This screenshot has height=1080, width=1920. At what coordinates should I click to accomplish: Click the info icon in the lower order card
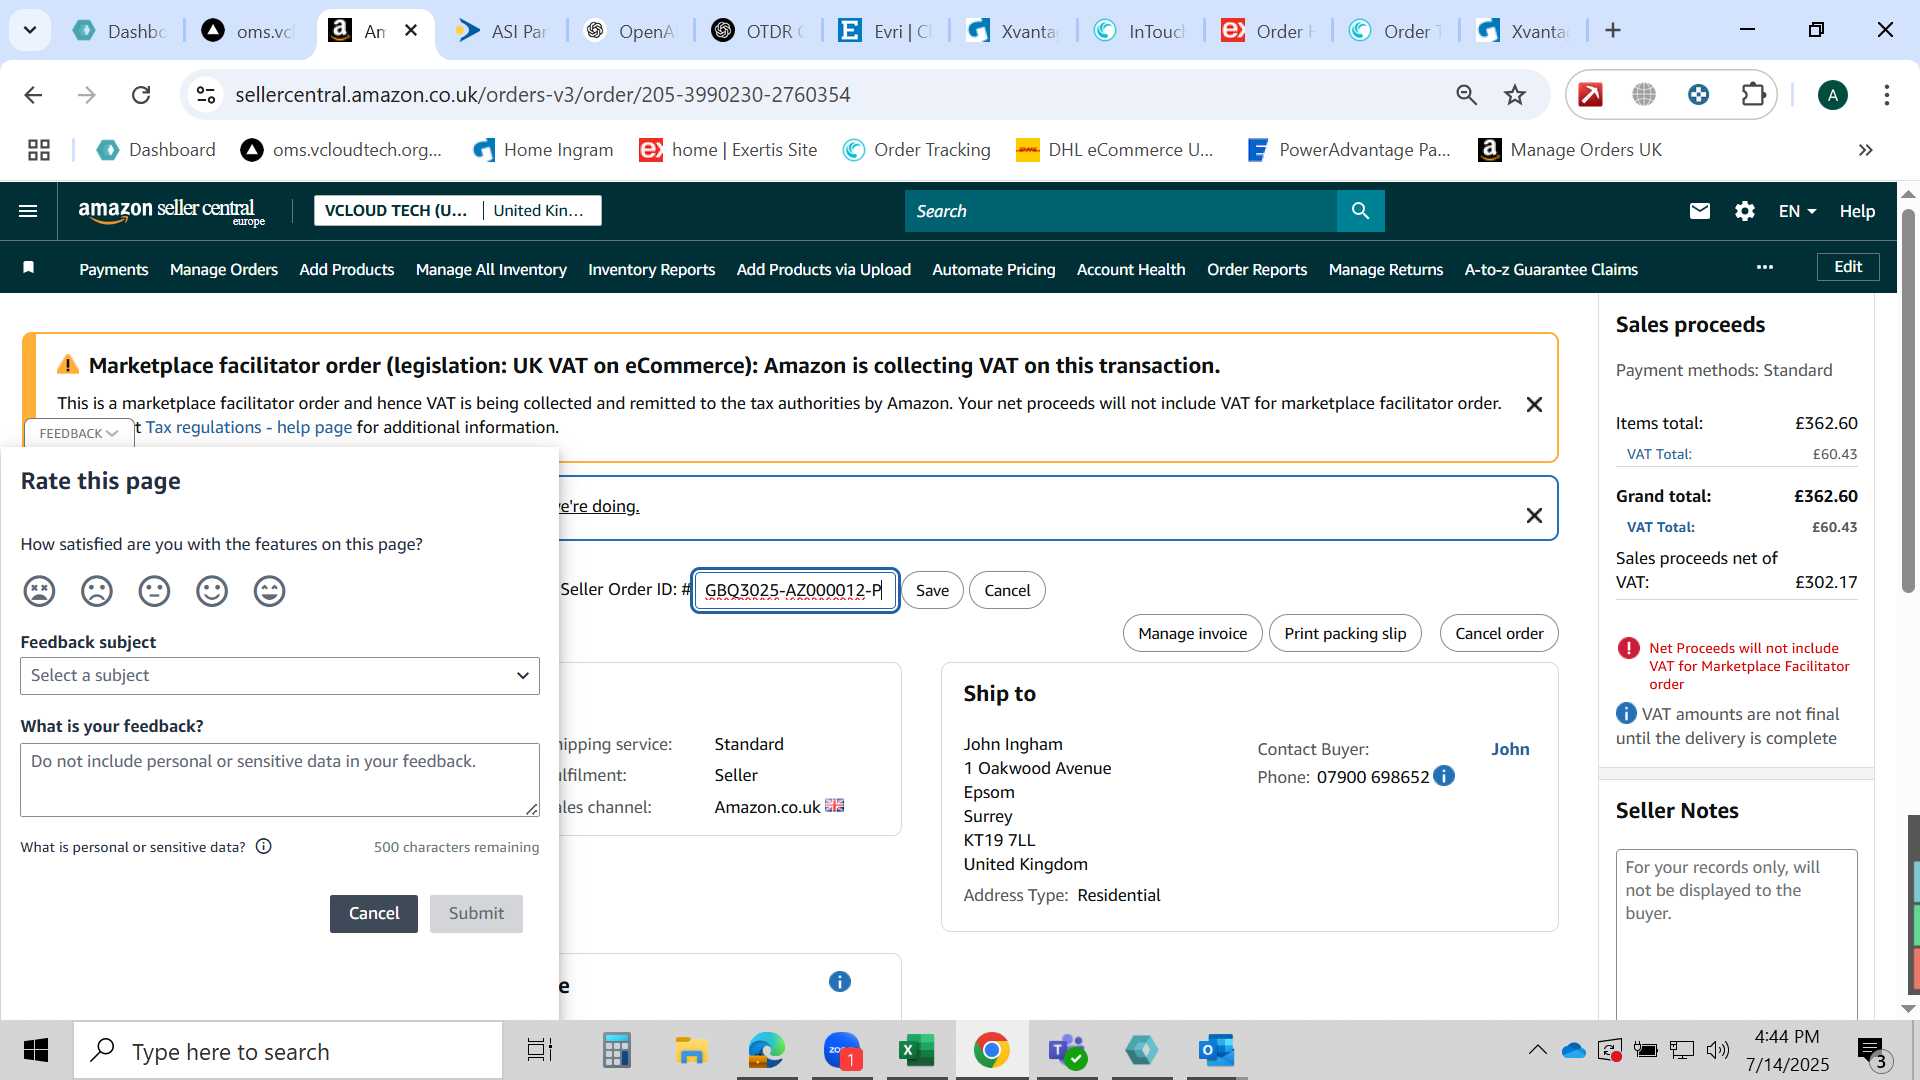(x=840, y=982)
